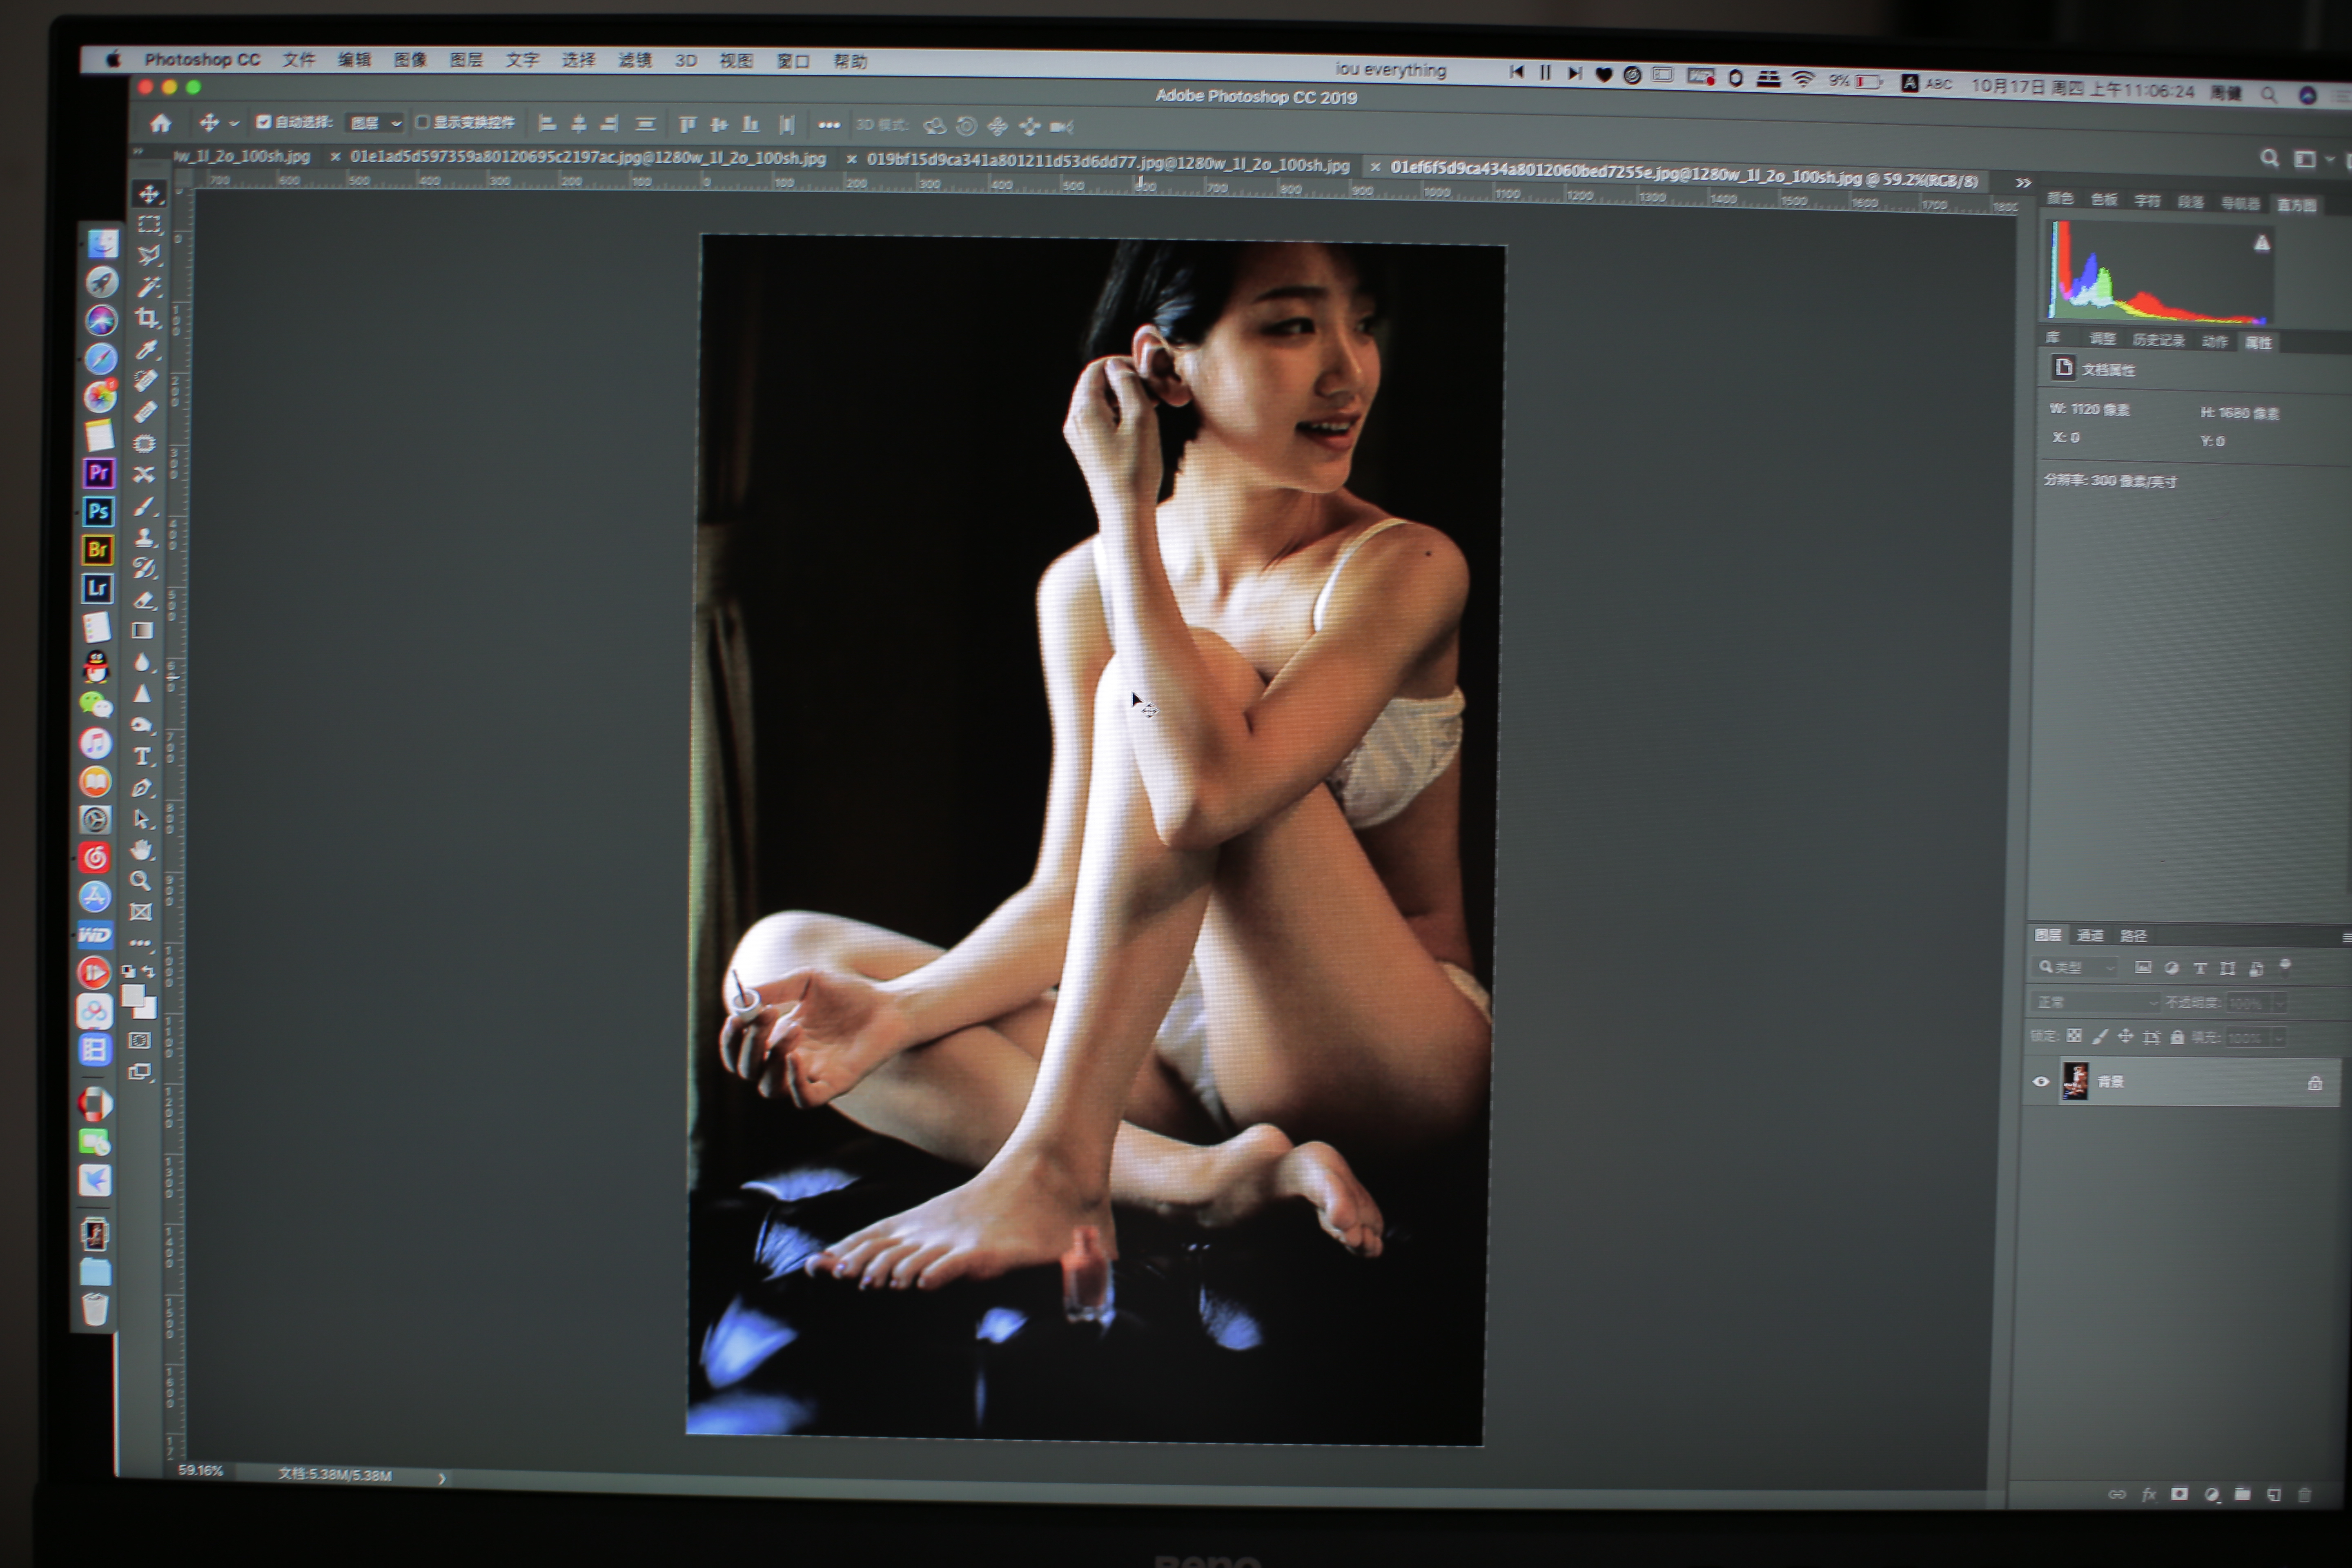Click the Home icon in options bar

[160, 123]
